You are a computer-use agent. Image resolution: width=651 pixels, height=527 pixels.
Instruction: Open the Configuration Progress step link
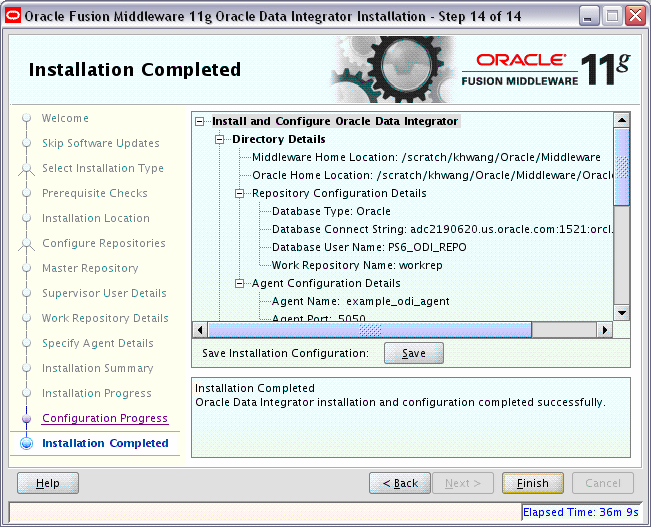coord(104,418)
